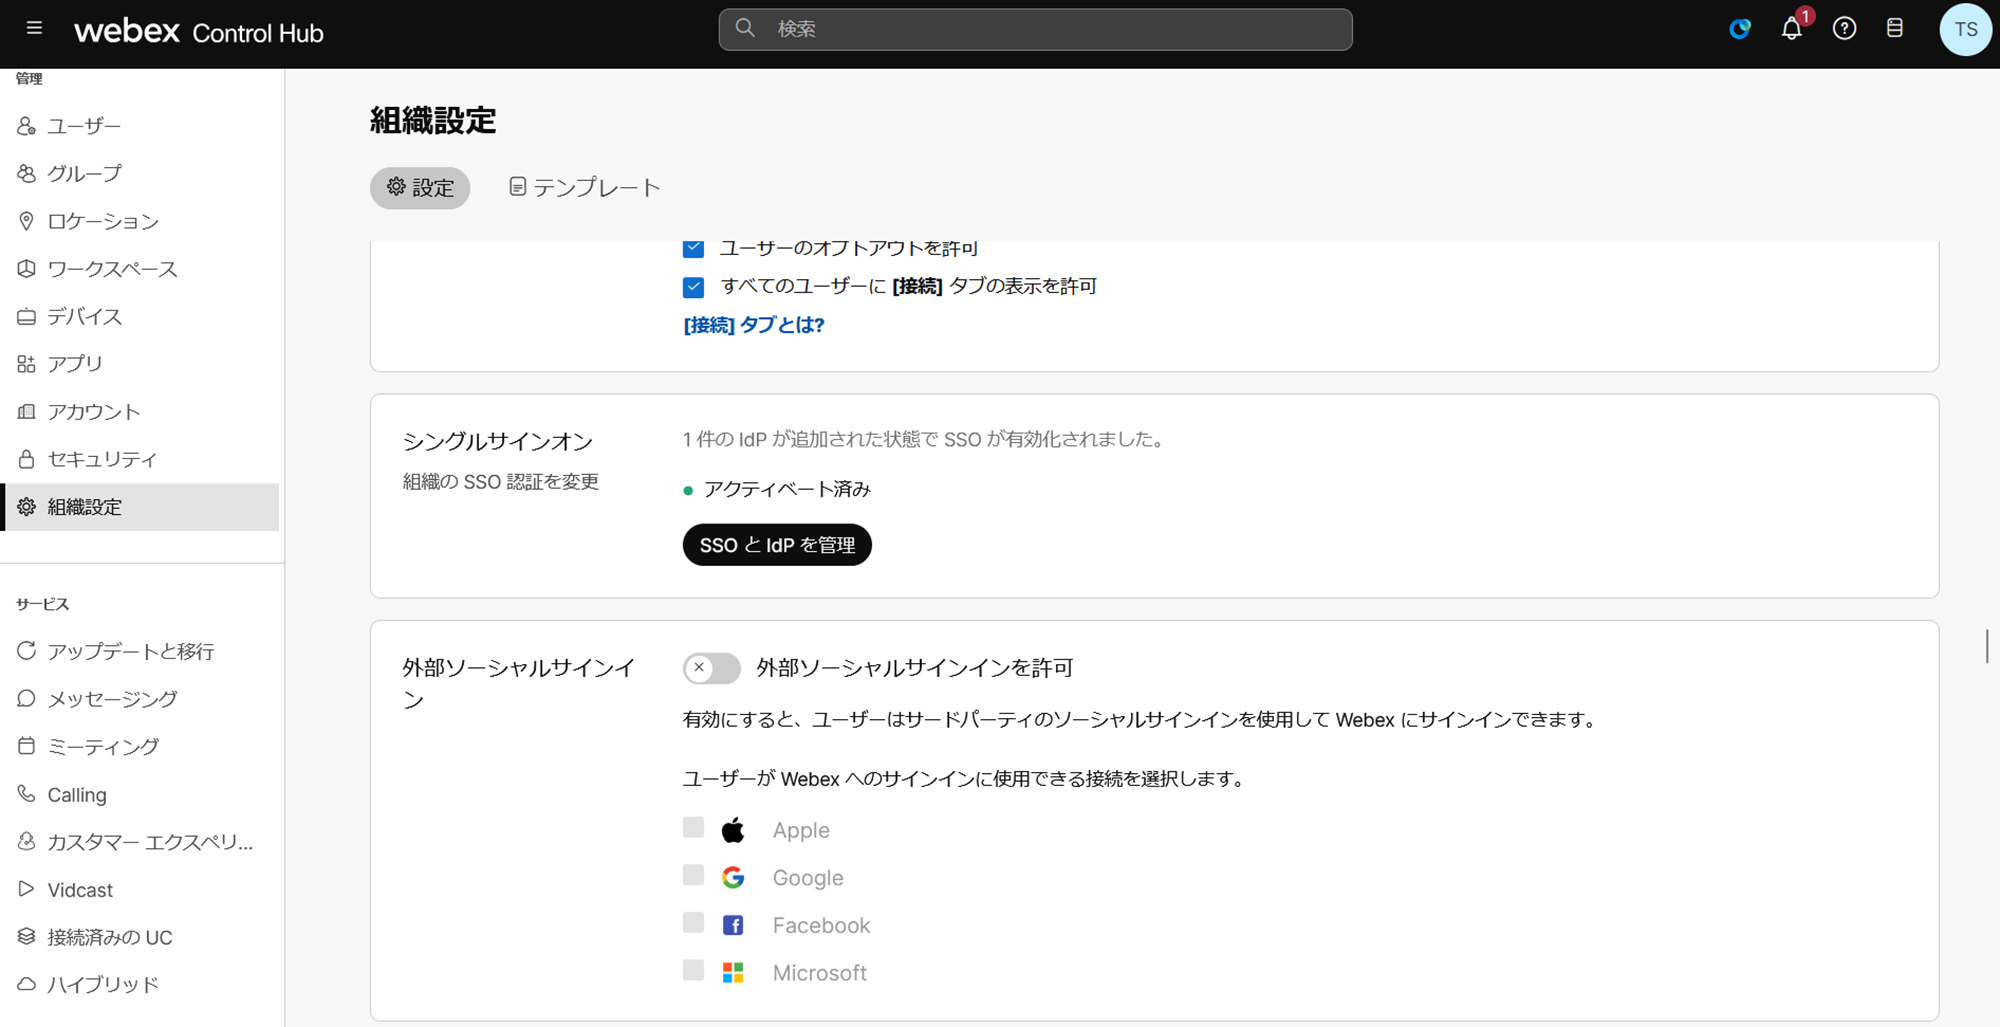
Task: Tick the Facebook sign-in checkbox
Action: coord(693,922)
